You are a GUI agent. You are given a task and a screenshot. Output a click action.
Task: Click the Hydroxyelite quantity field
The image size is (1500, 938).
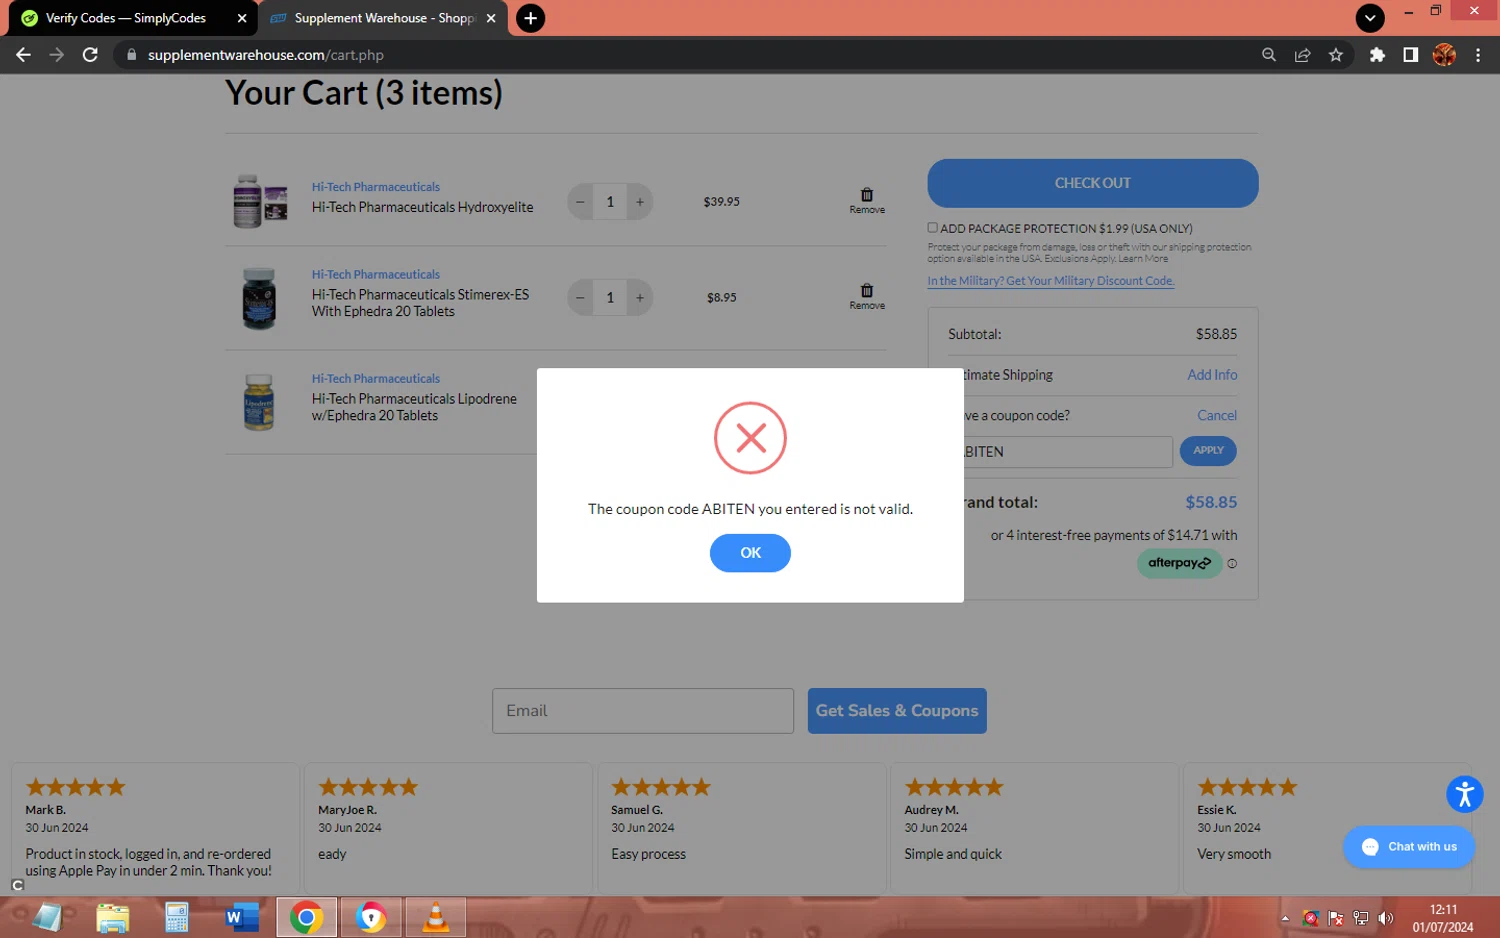click(x=610, y=202)
